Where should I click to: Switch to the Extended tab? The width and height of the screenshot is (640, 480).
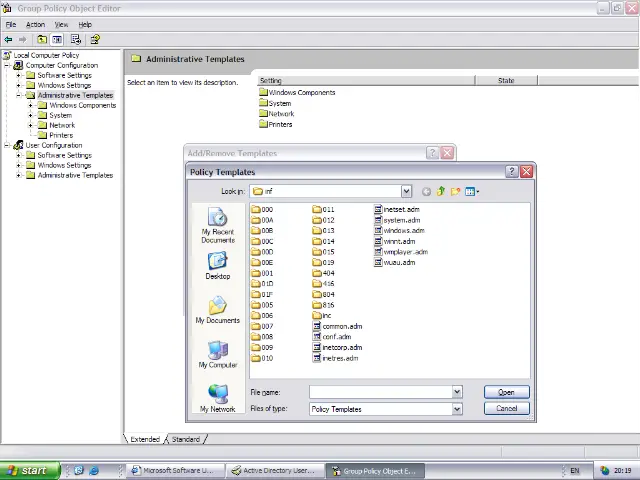[x=145, y=439]
